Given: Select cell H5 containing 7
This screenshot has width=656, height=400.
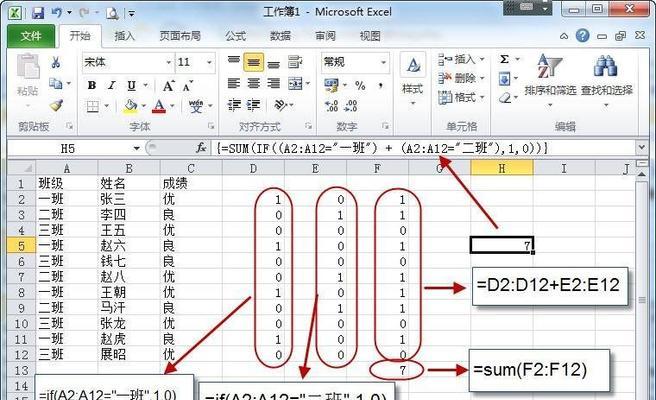Looking at the screenshot, I should [502, 246].
